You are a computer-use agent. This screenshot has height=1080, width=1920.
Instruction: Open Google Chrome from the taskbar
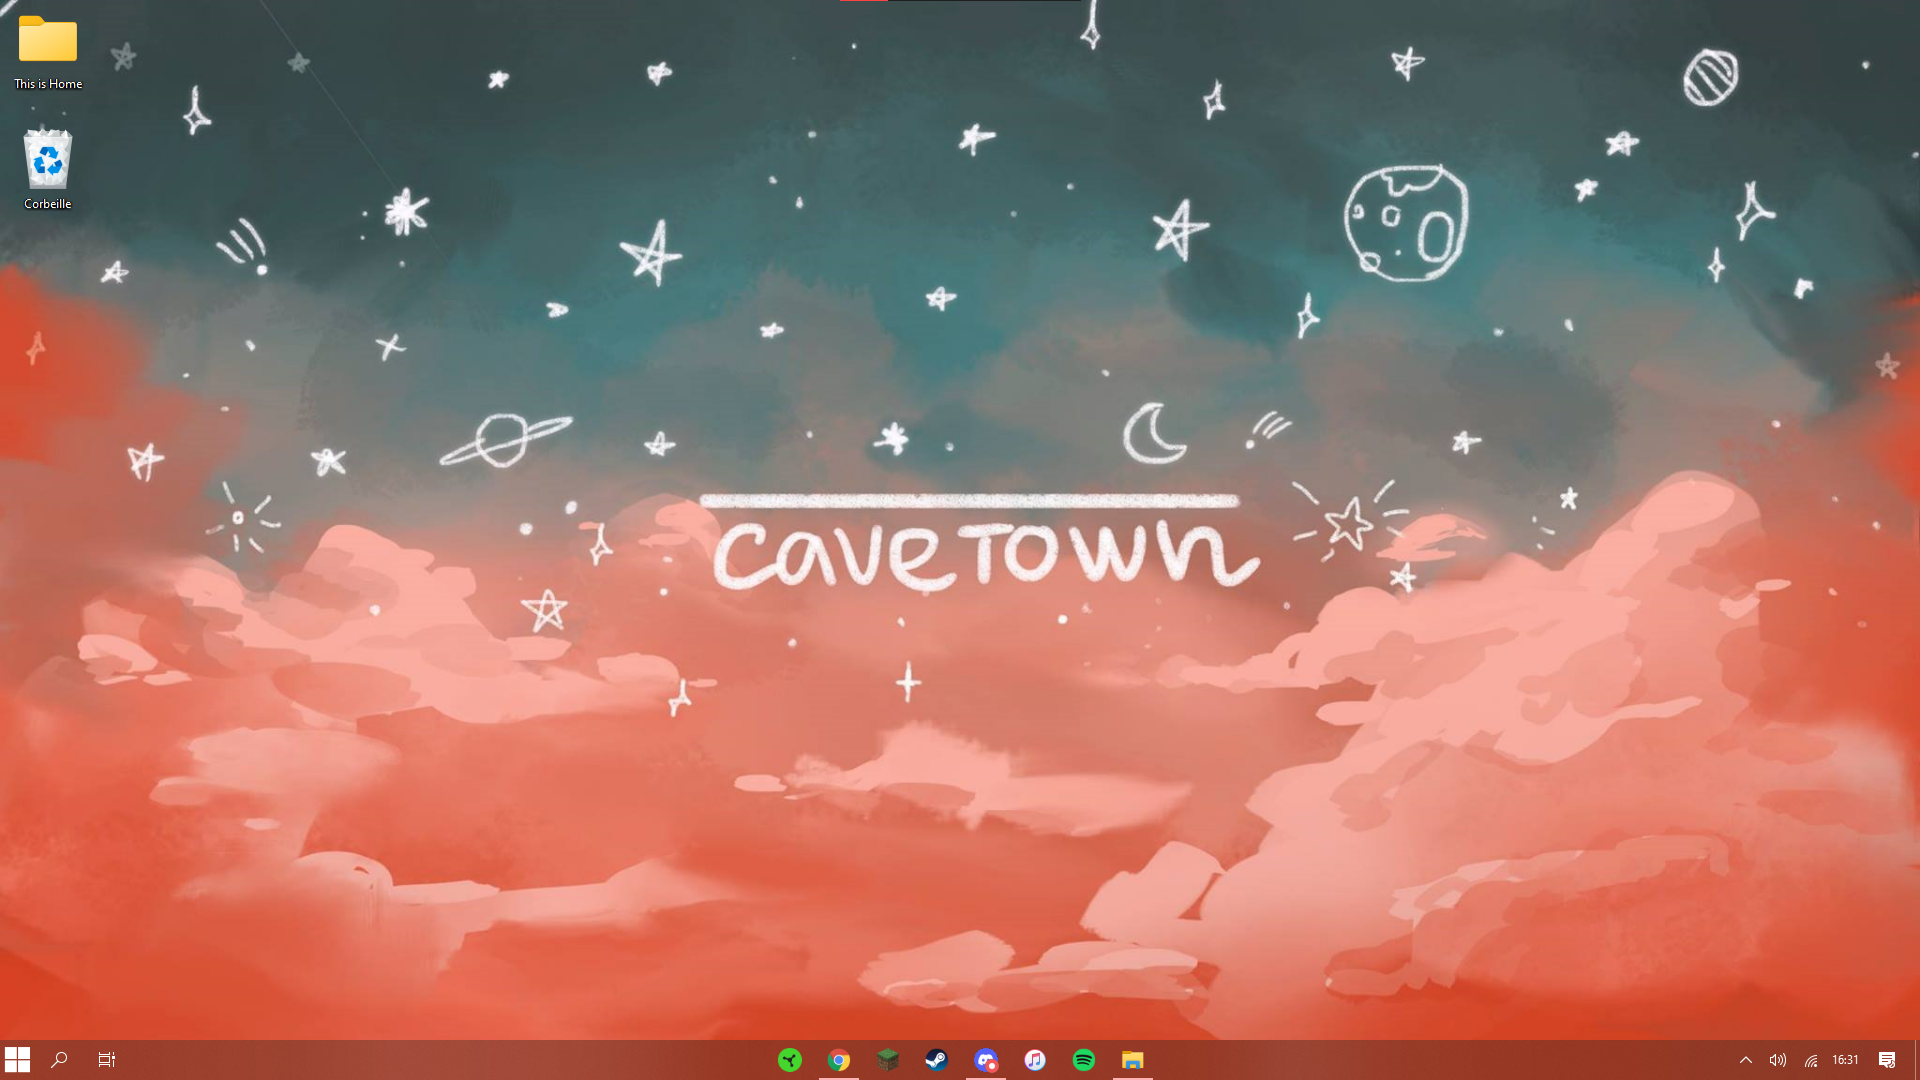point(839,1060)
